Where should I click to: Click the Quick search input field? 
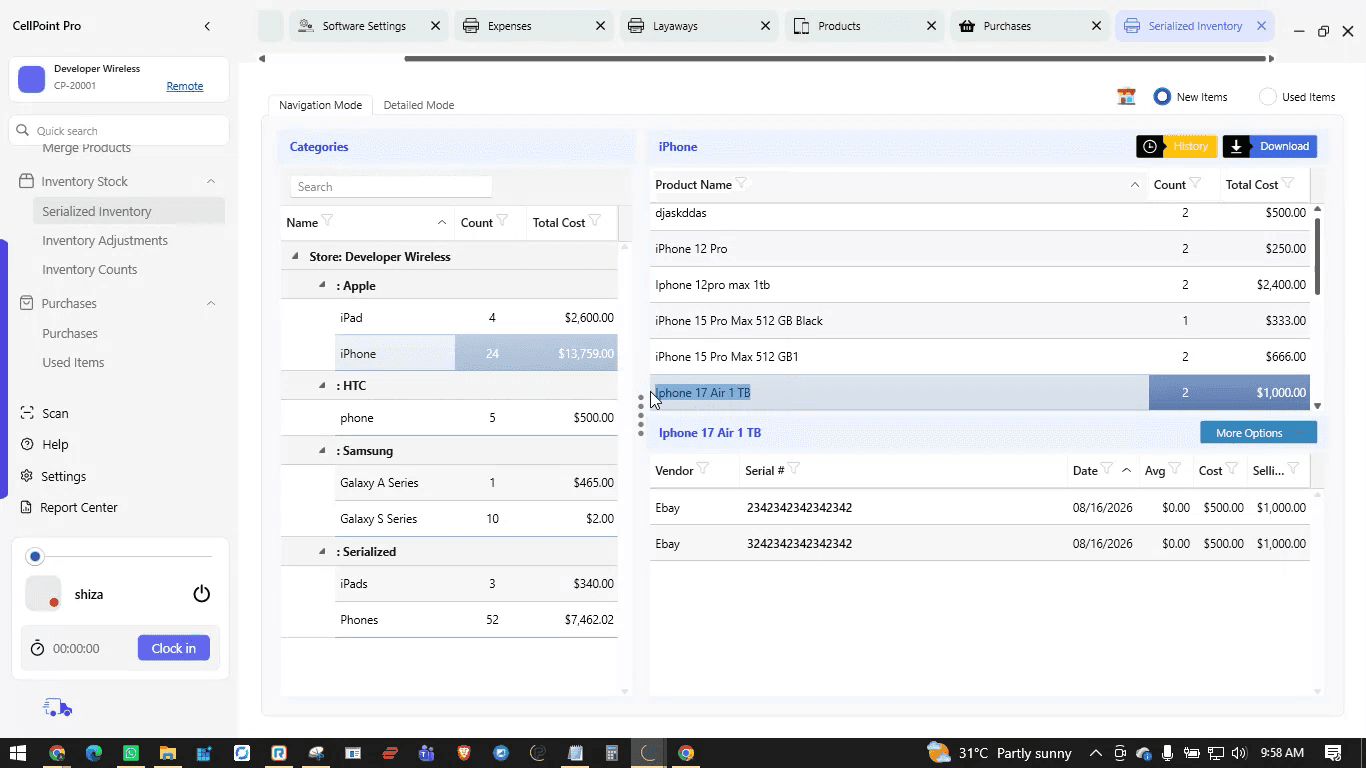point(119,131)
